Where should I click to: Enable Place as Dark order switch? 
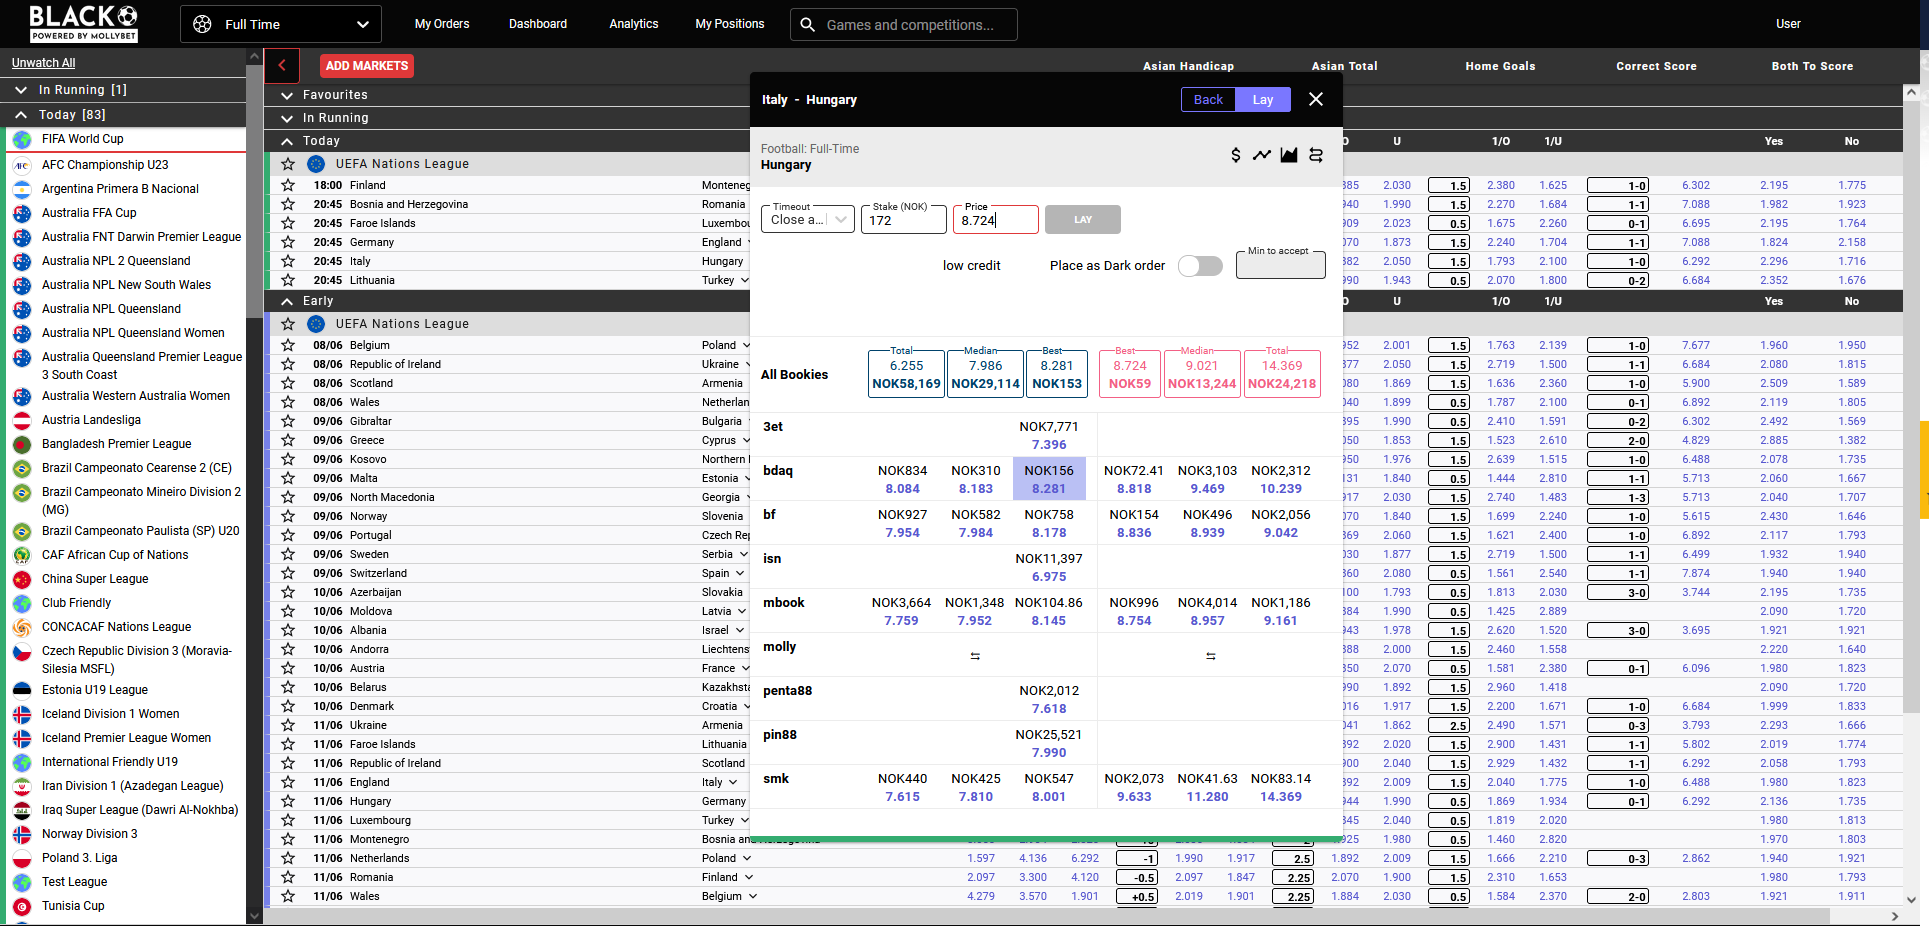(1200, 266)
